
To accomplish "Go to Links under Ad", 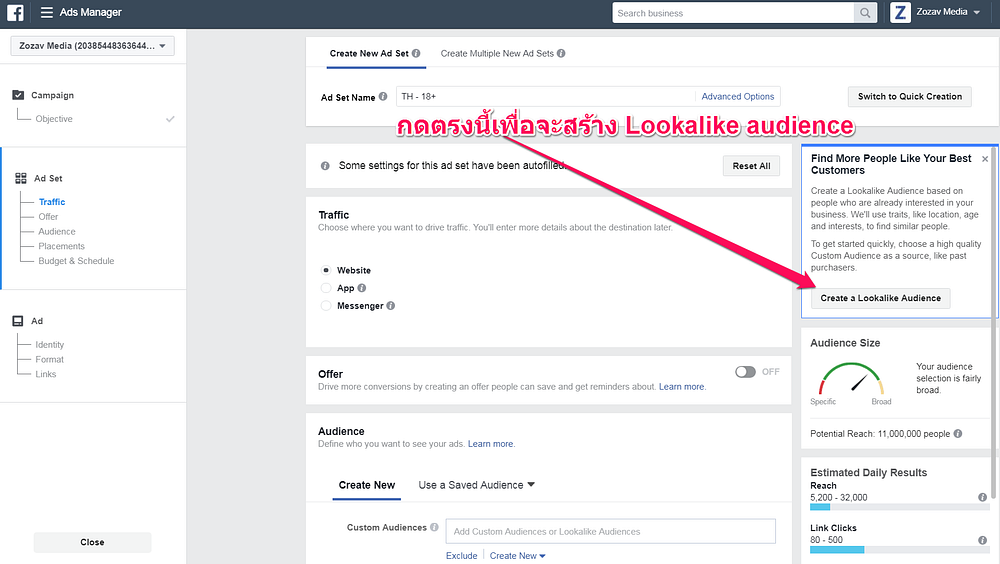I will pos(46,374).
